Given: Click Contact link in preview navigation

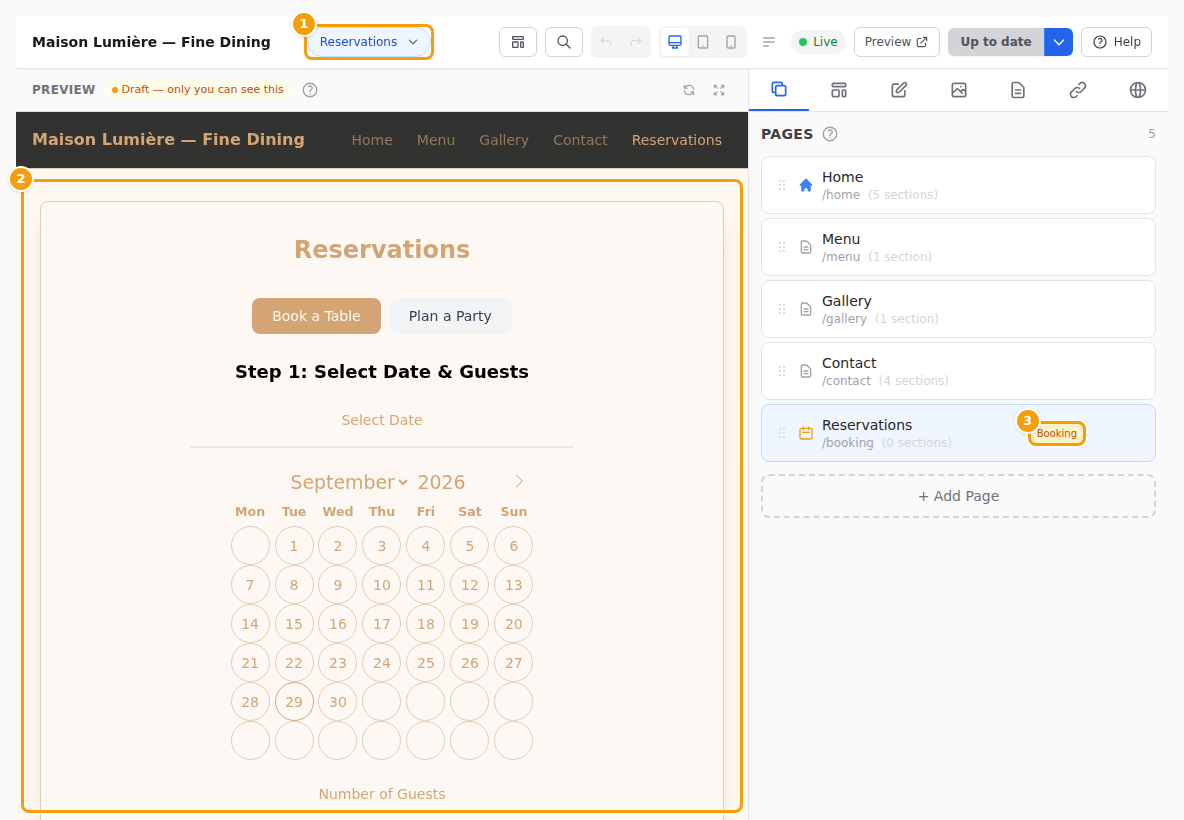Looking at the screenshot, I should (580, 140).
